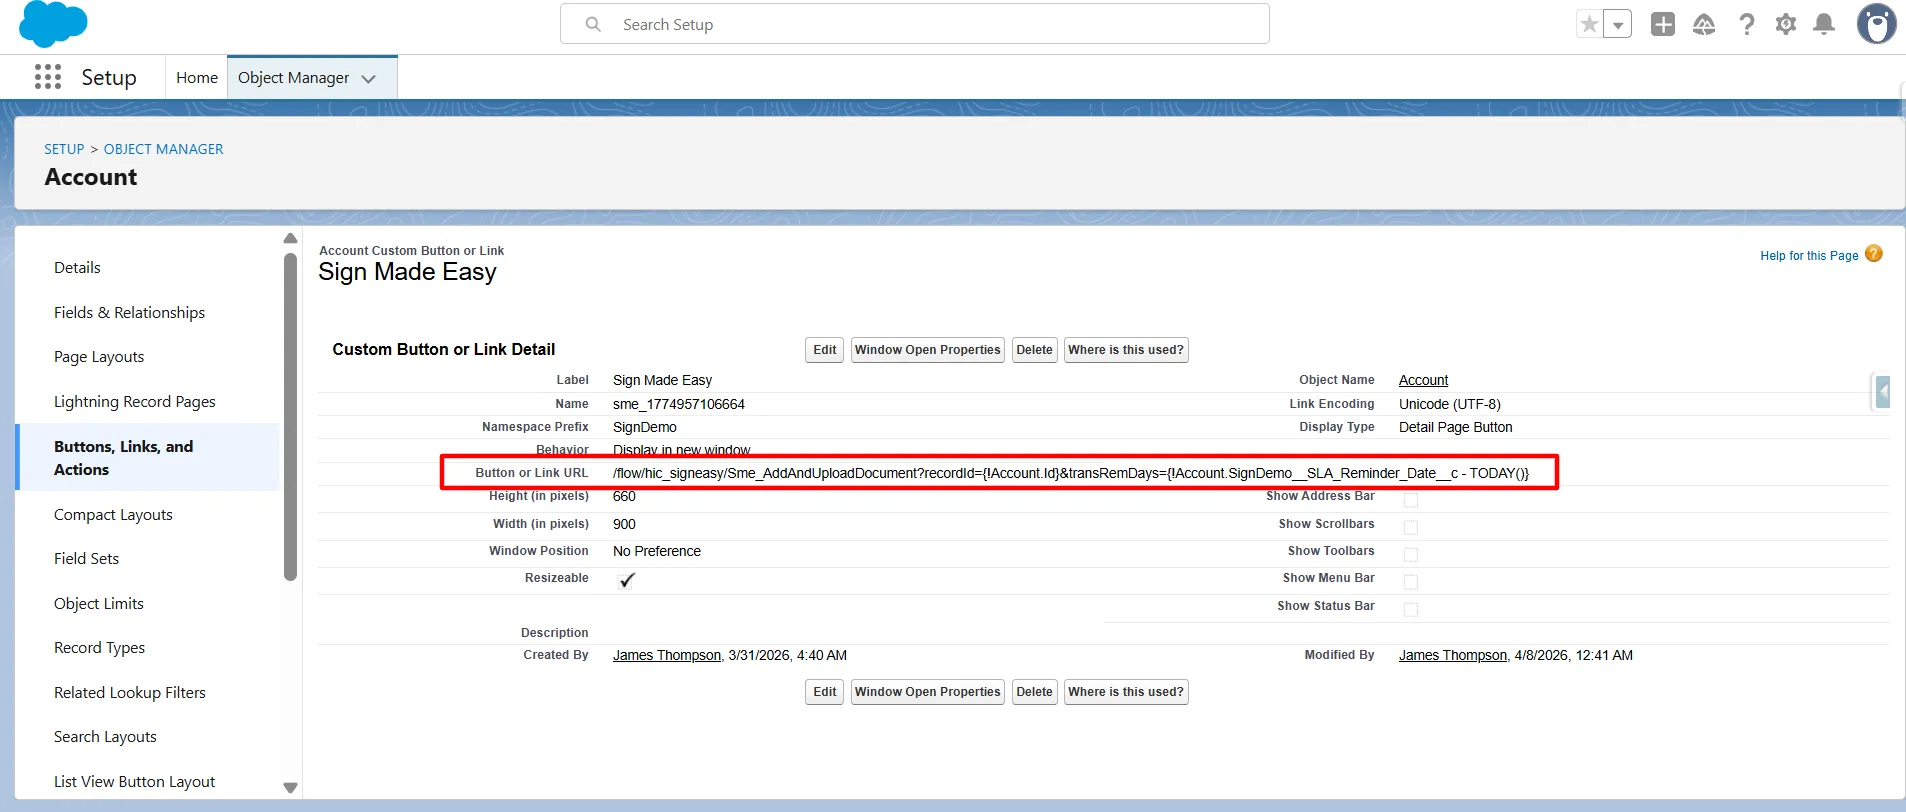
Task: Click the bottom Edit button
Action: (825, 692)
